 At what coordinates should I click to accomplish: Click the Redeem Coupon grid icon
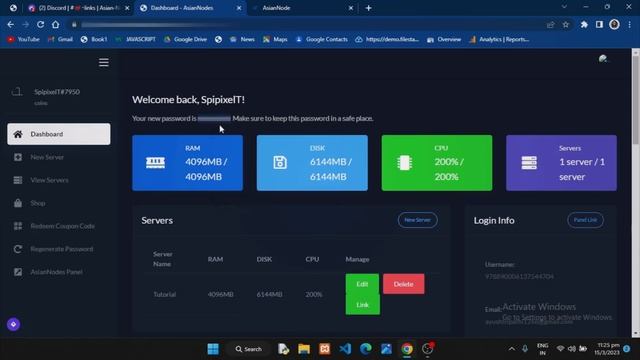[18, 226]
